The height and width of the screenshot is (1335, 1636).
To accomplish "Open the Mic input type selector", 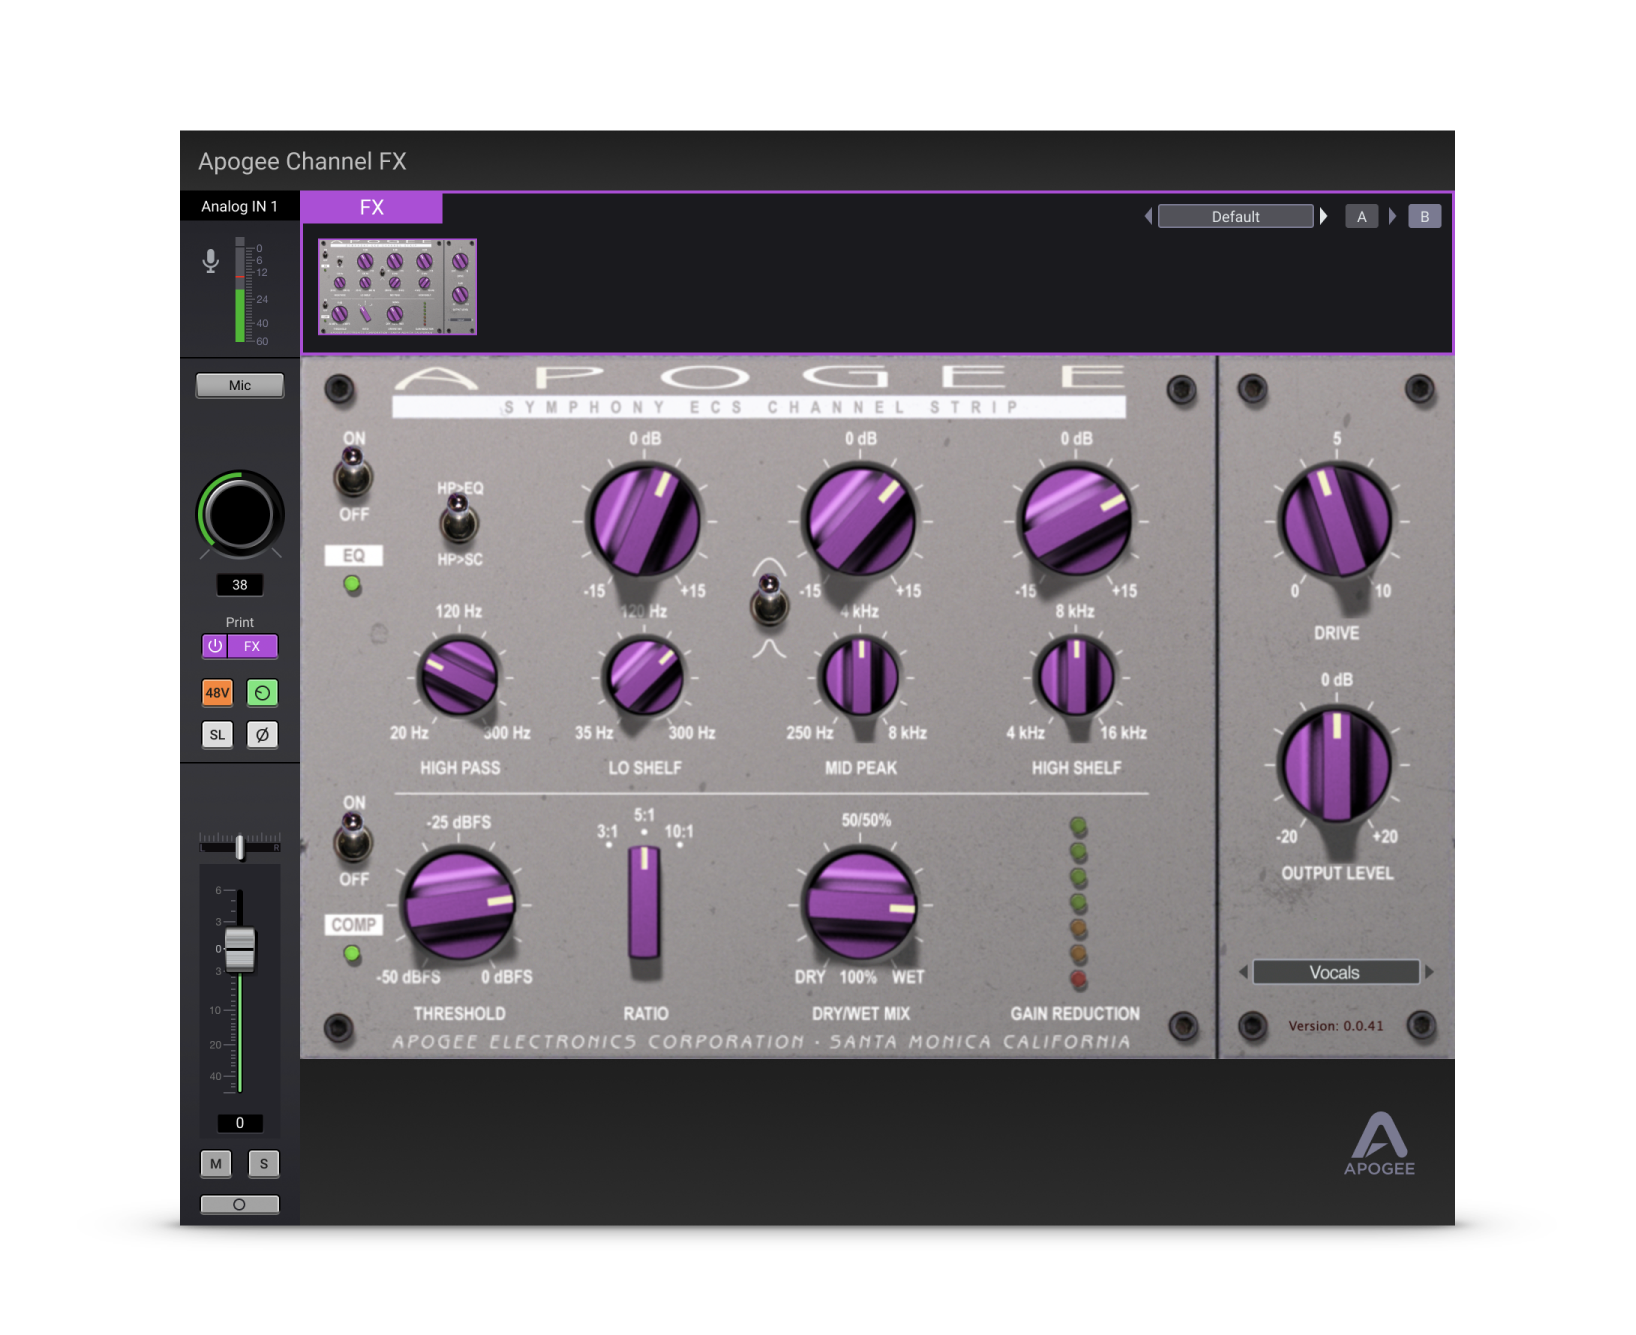I will tap(240, 385).
